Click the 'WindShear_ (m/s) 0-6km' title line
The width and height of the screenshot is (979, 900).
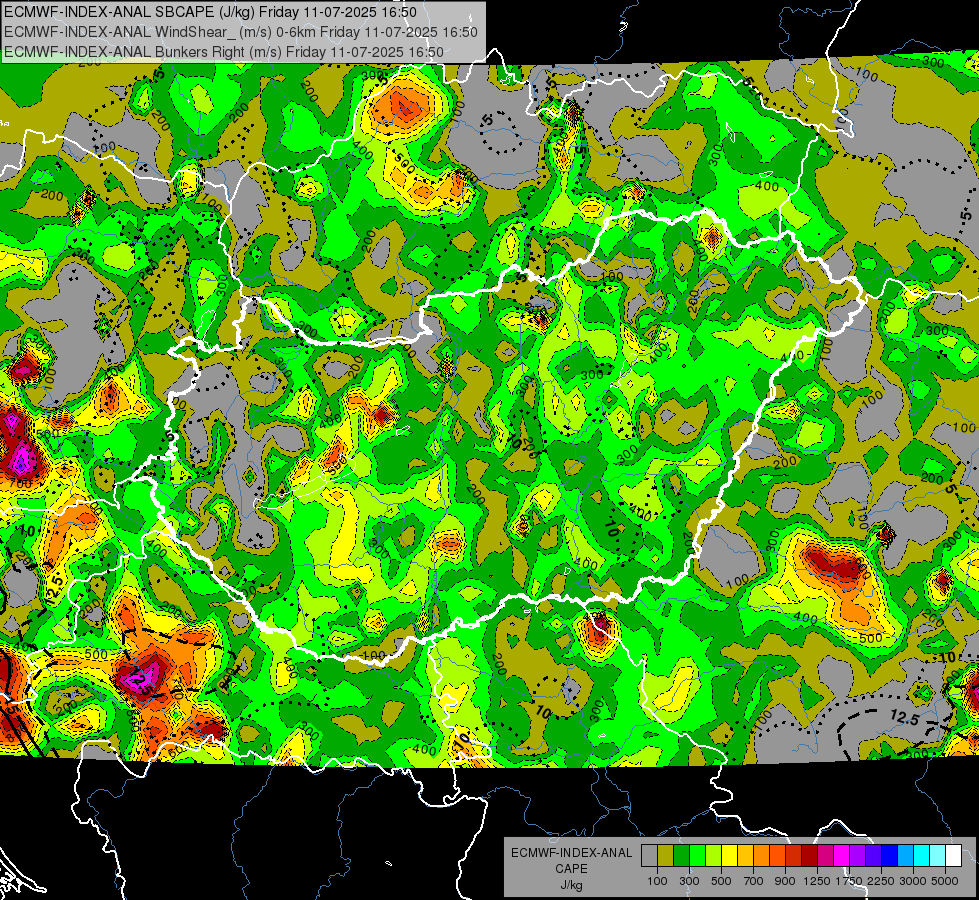(x=241, y=32)
